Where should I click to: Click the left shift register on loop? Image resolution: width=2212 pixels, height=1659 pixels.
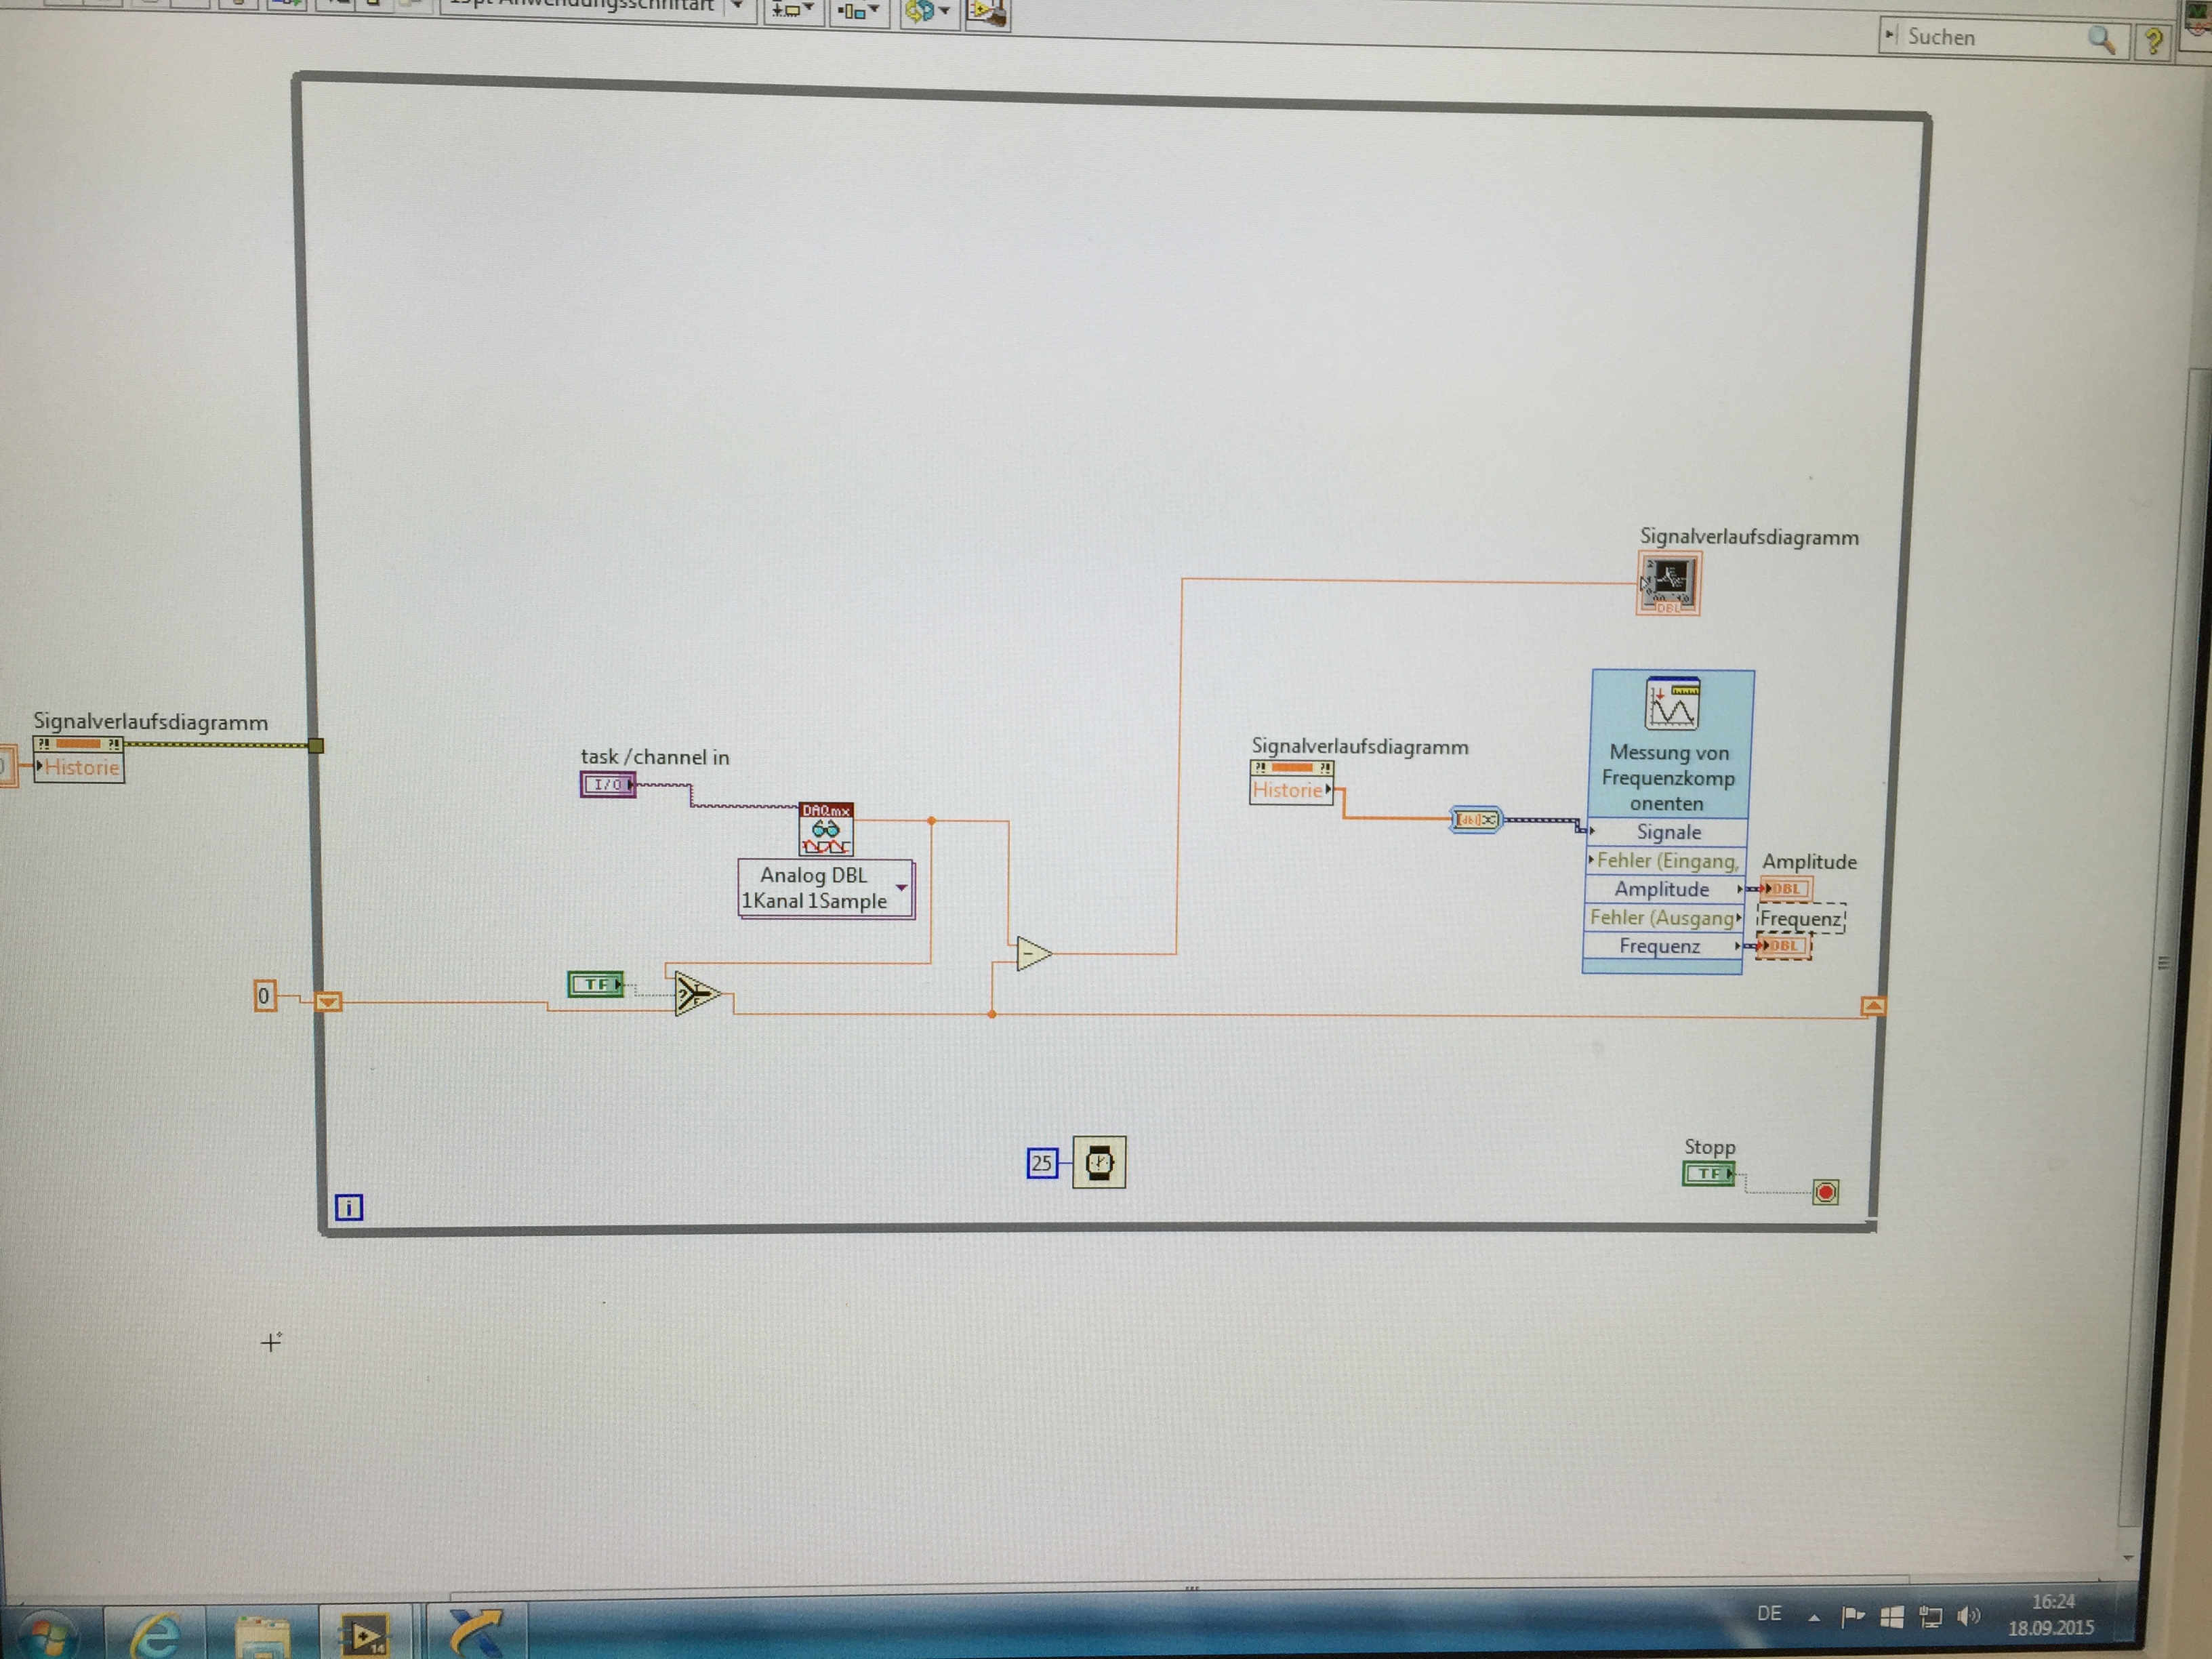328,1001
